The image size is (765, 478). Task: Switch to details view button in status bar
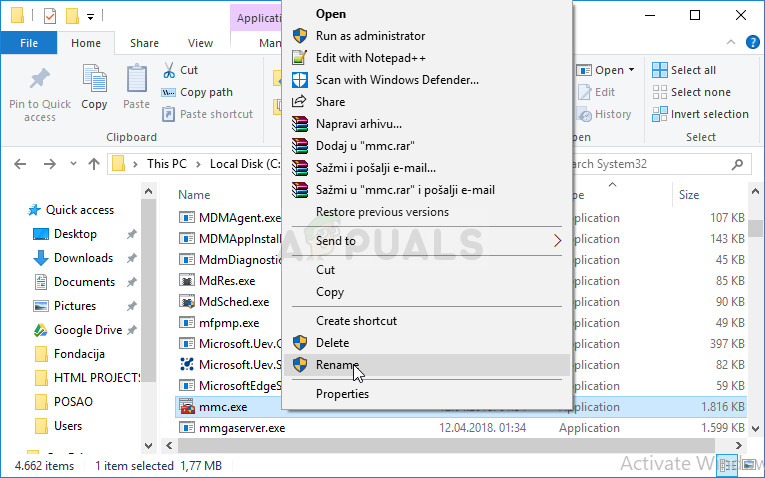pyautogui.click(x=728, y=466)
